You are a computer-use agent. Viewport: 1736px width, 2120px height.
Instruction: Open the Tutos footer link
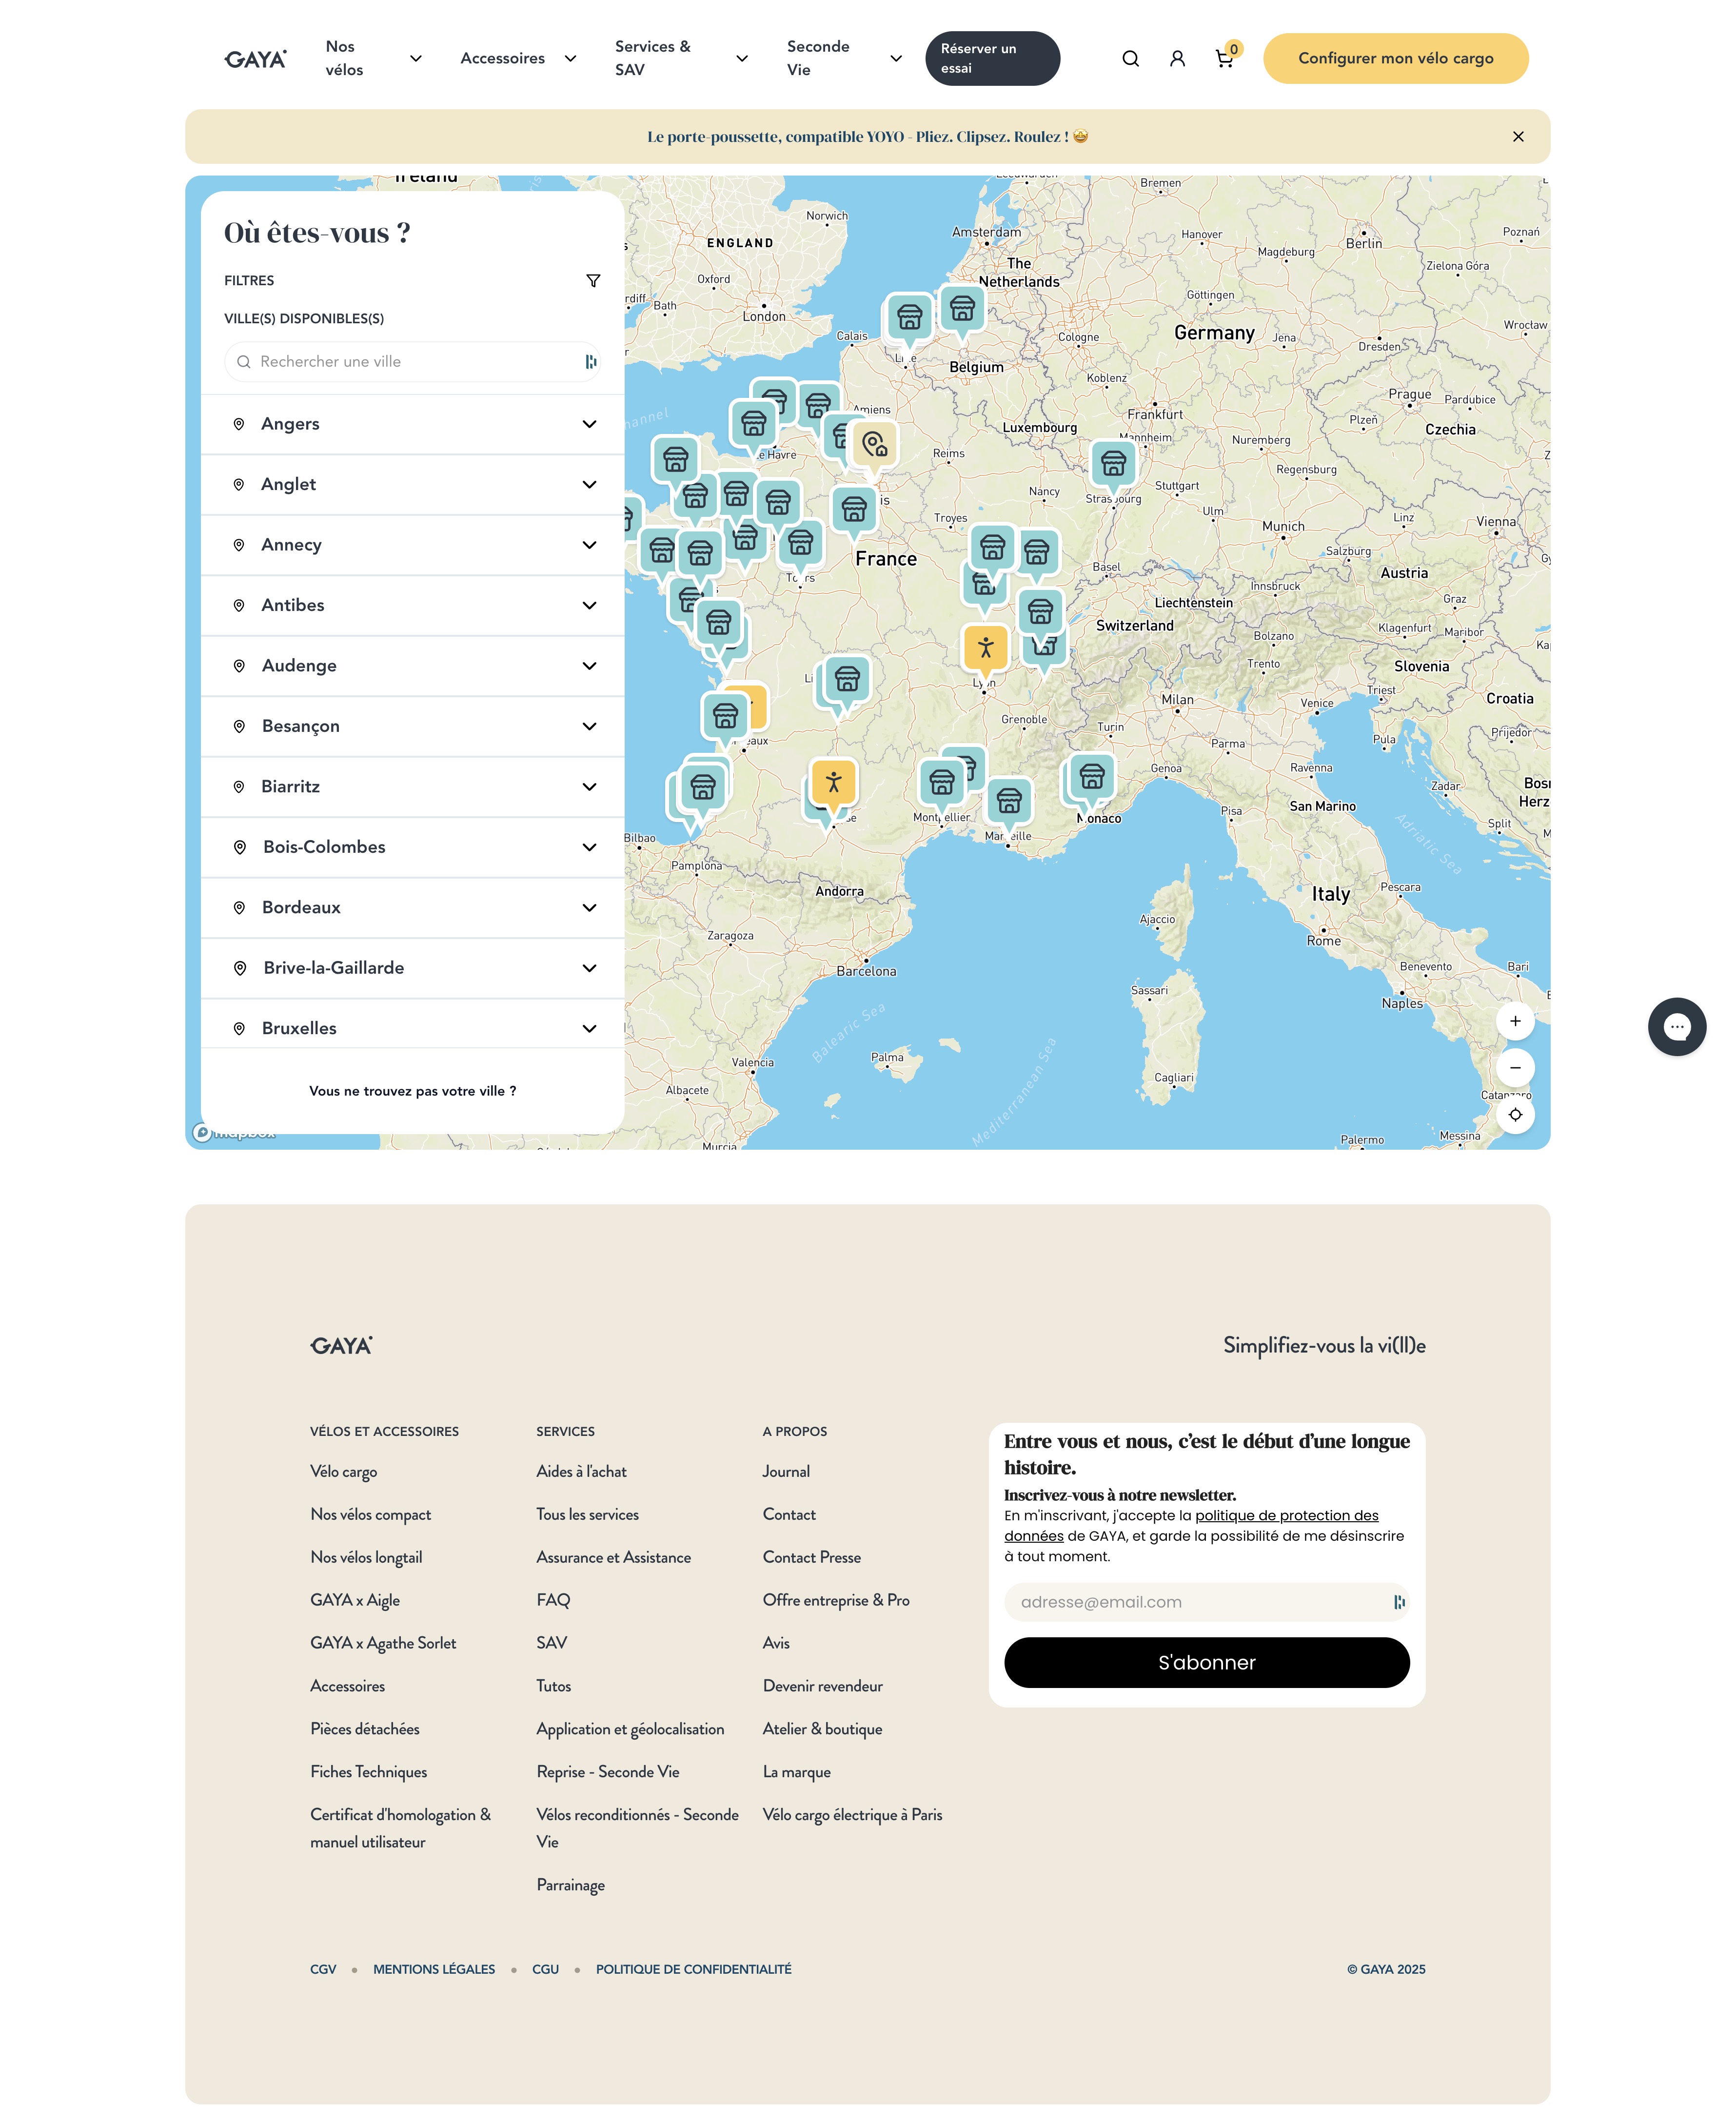[x=553, y=1686]
